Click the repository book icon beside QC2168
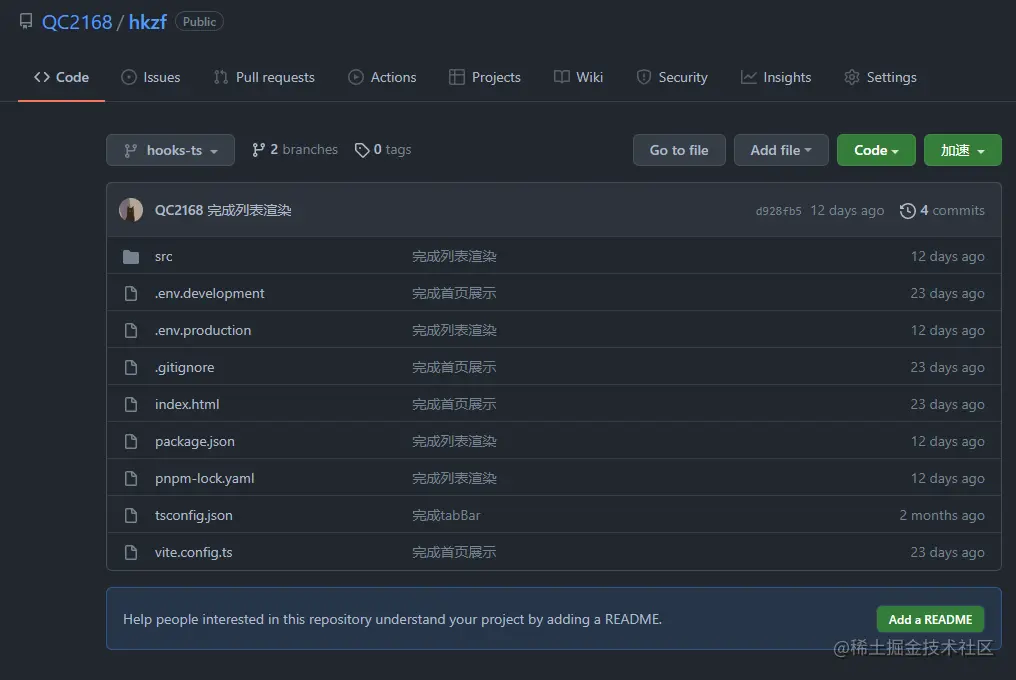This screenshot has width=1016, height=680. click(26, 21)
